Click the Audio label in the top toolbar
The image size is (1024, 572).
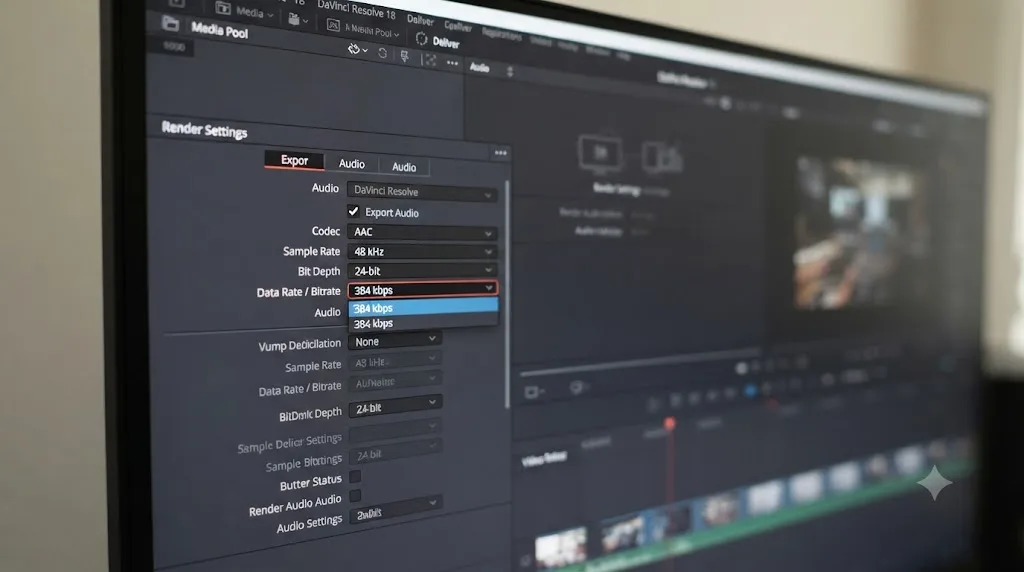click(x=479, y=67)
